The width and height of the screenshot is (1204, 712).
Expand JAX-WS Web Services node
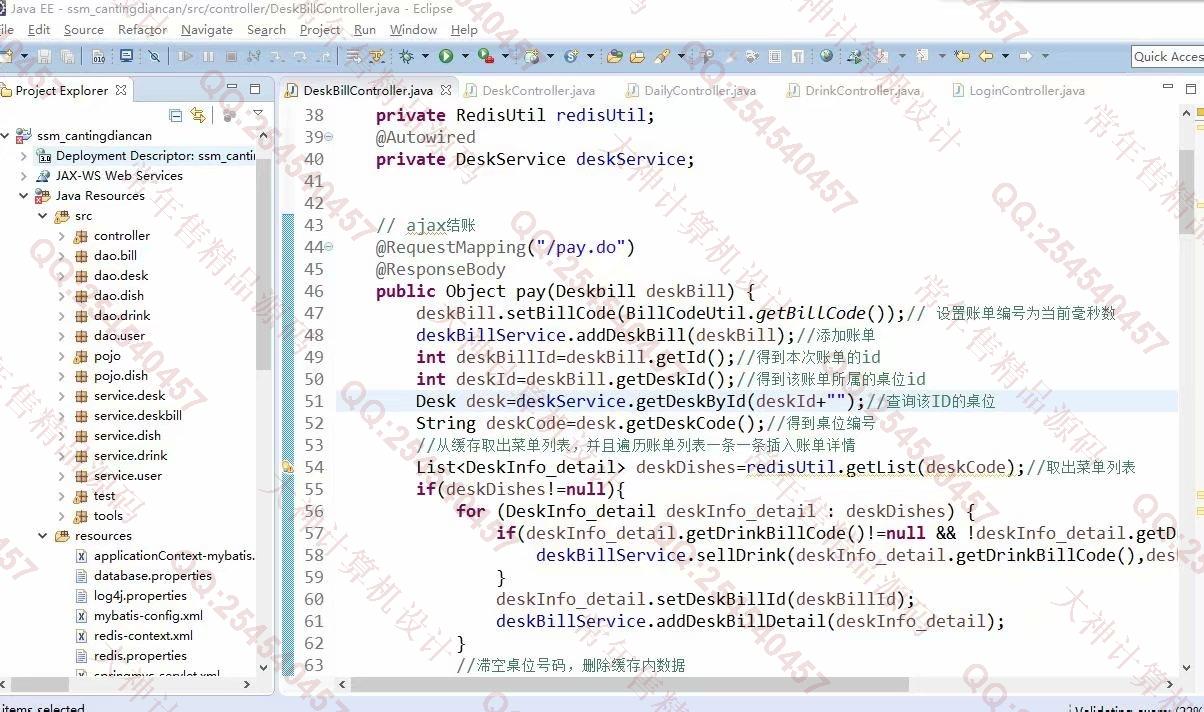(24, 176)
